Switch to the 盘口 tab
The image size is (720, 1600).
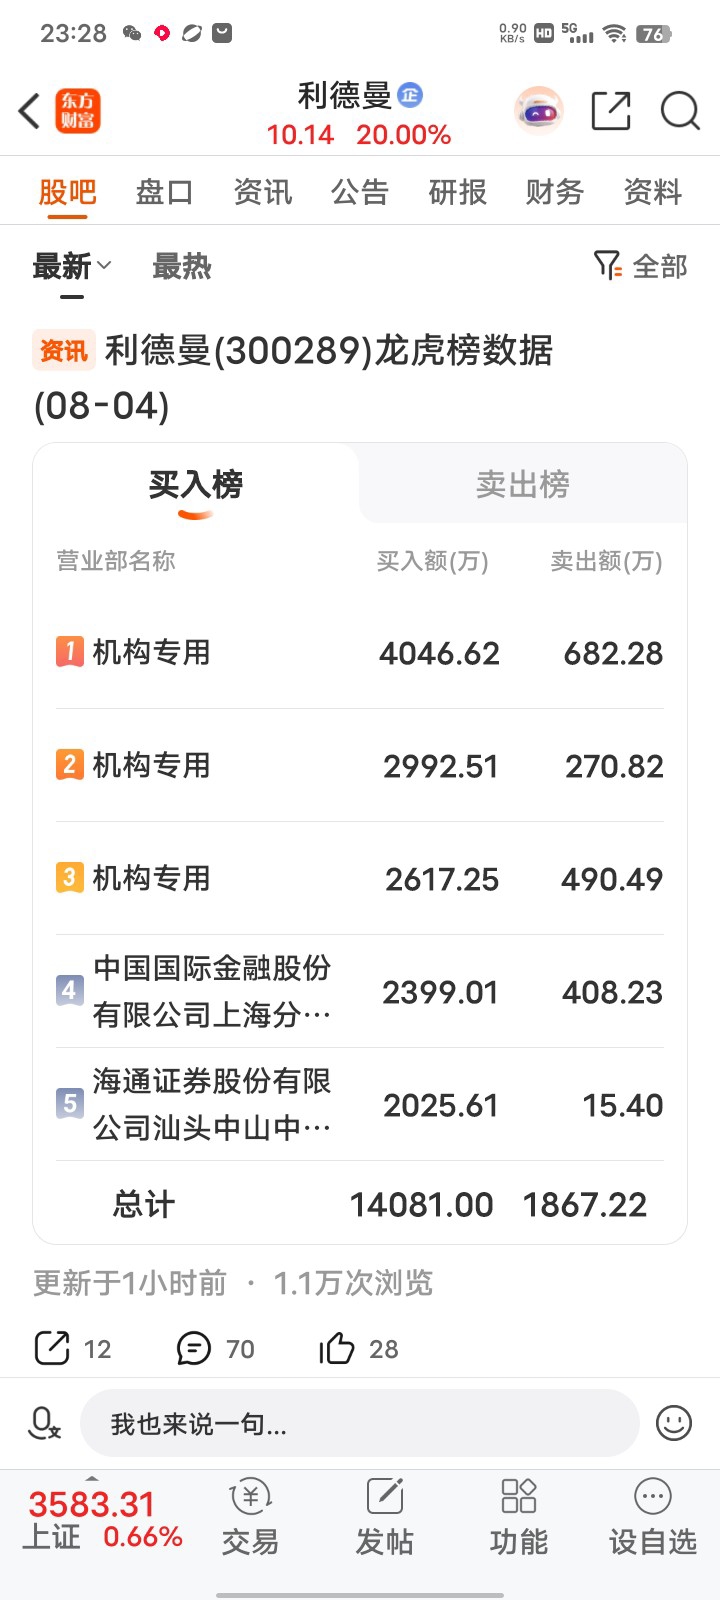165,192
